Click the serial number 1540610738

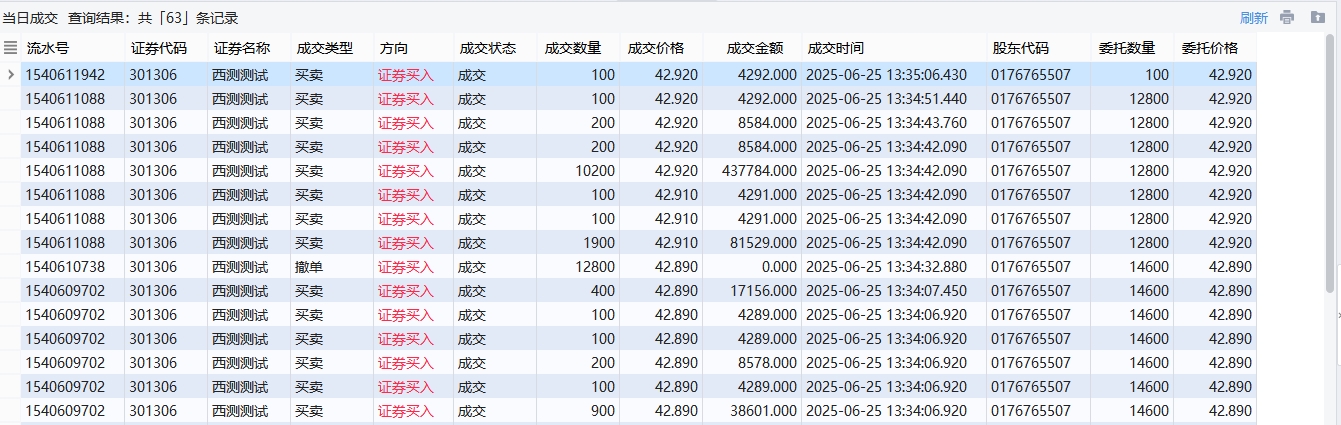tap(65, 267)
